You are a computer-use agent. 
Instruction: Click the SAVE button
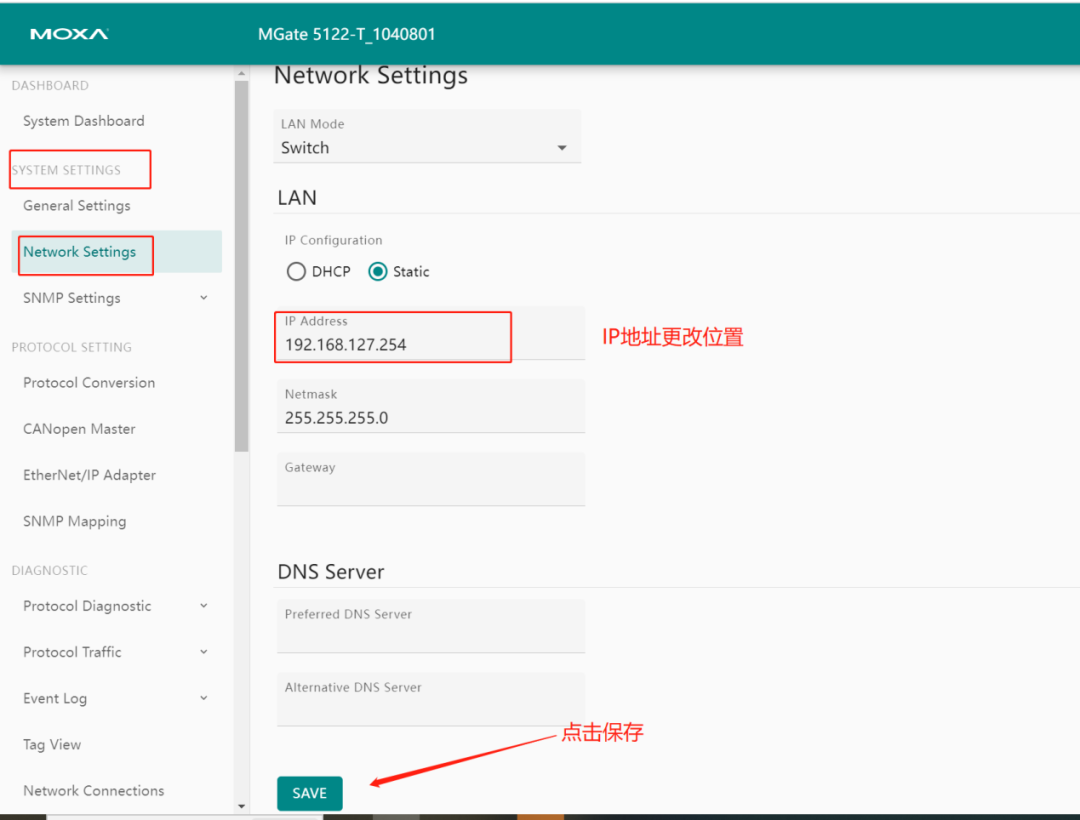[x=309, y=792]
